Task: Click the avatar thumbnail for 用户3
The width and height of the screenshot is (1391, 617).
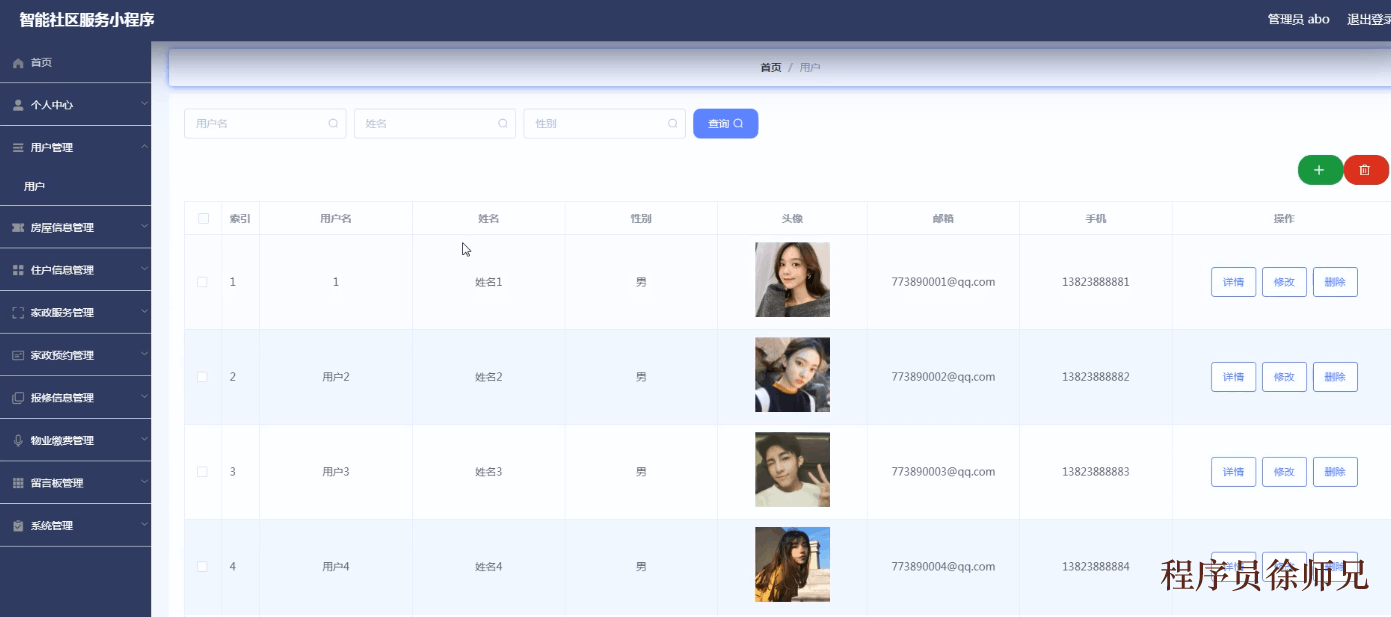Action: (792, 470)
